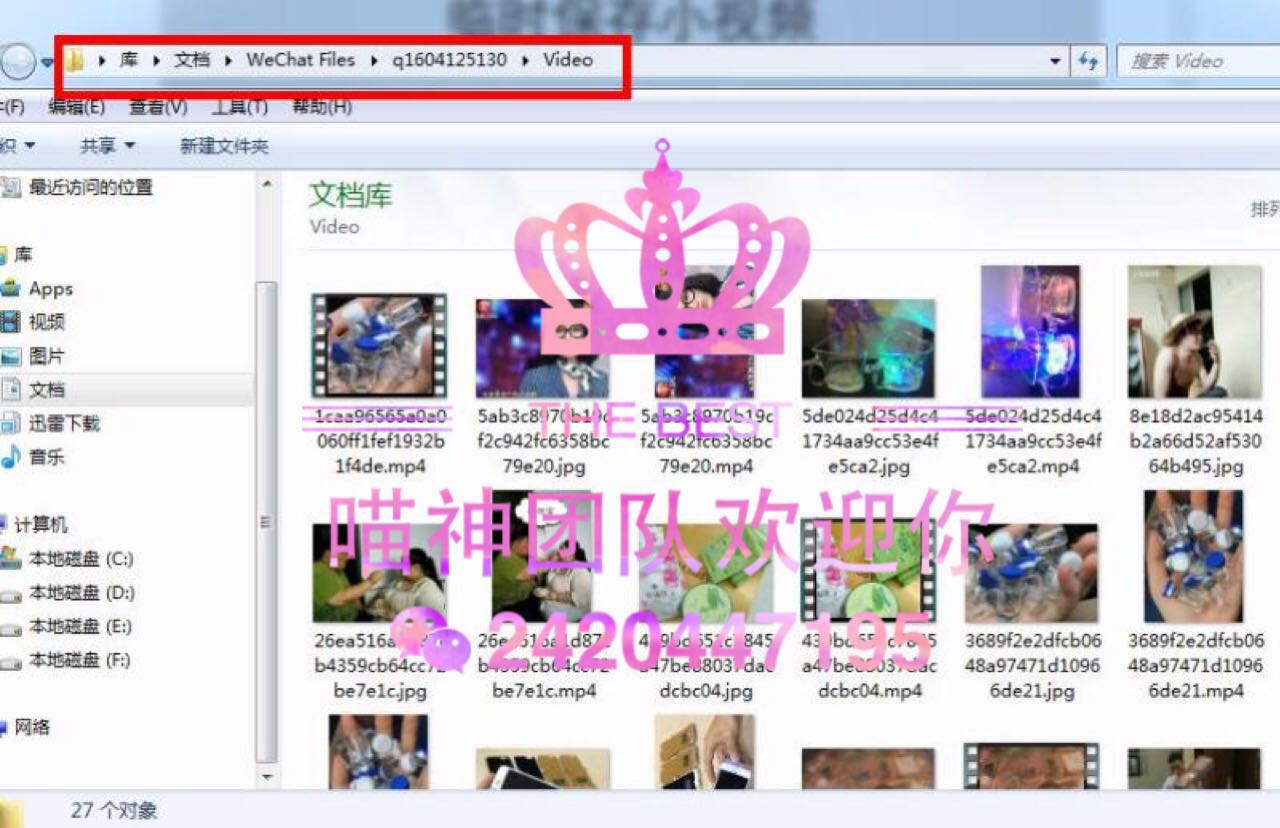Open q1604125130 breadcrumb folder
The height and width of the screenshot is (828, 1280).
pyautogui.click(x=449, y=60)
